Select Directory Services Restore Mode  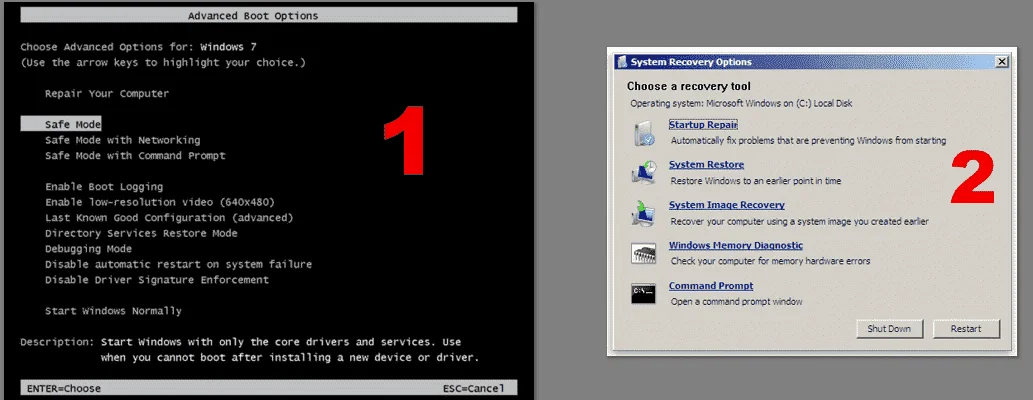(x=141, y=233)
